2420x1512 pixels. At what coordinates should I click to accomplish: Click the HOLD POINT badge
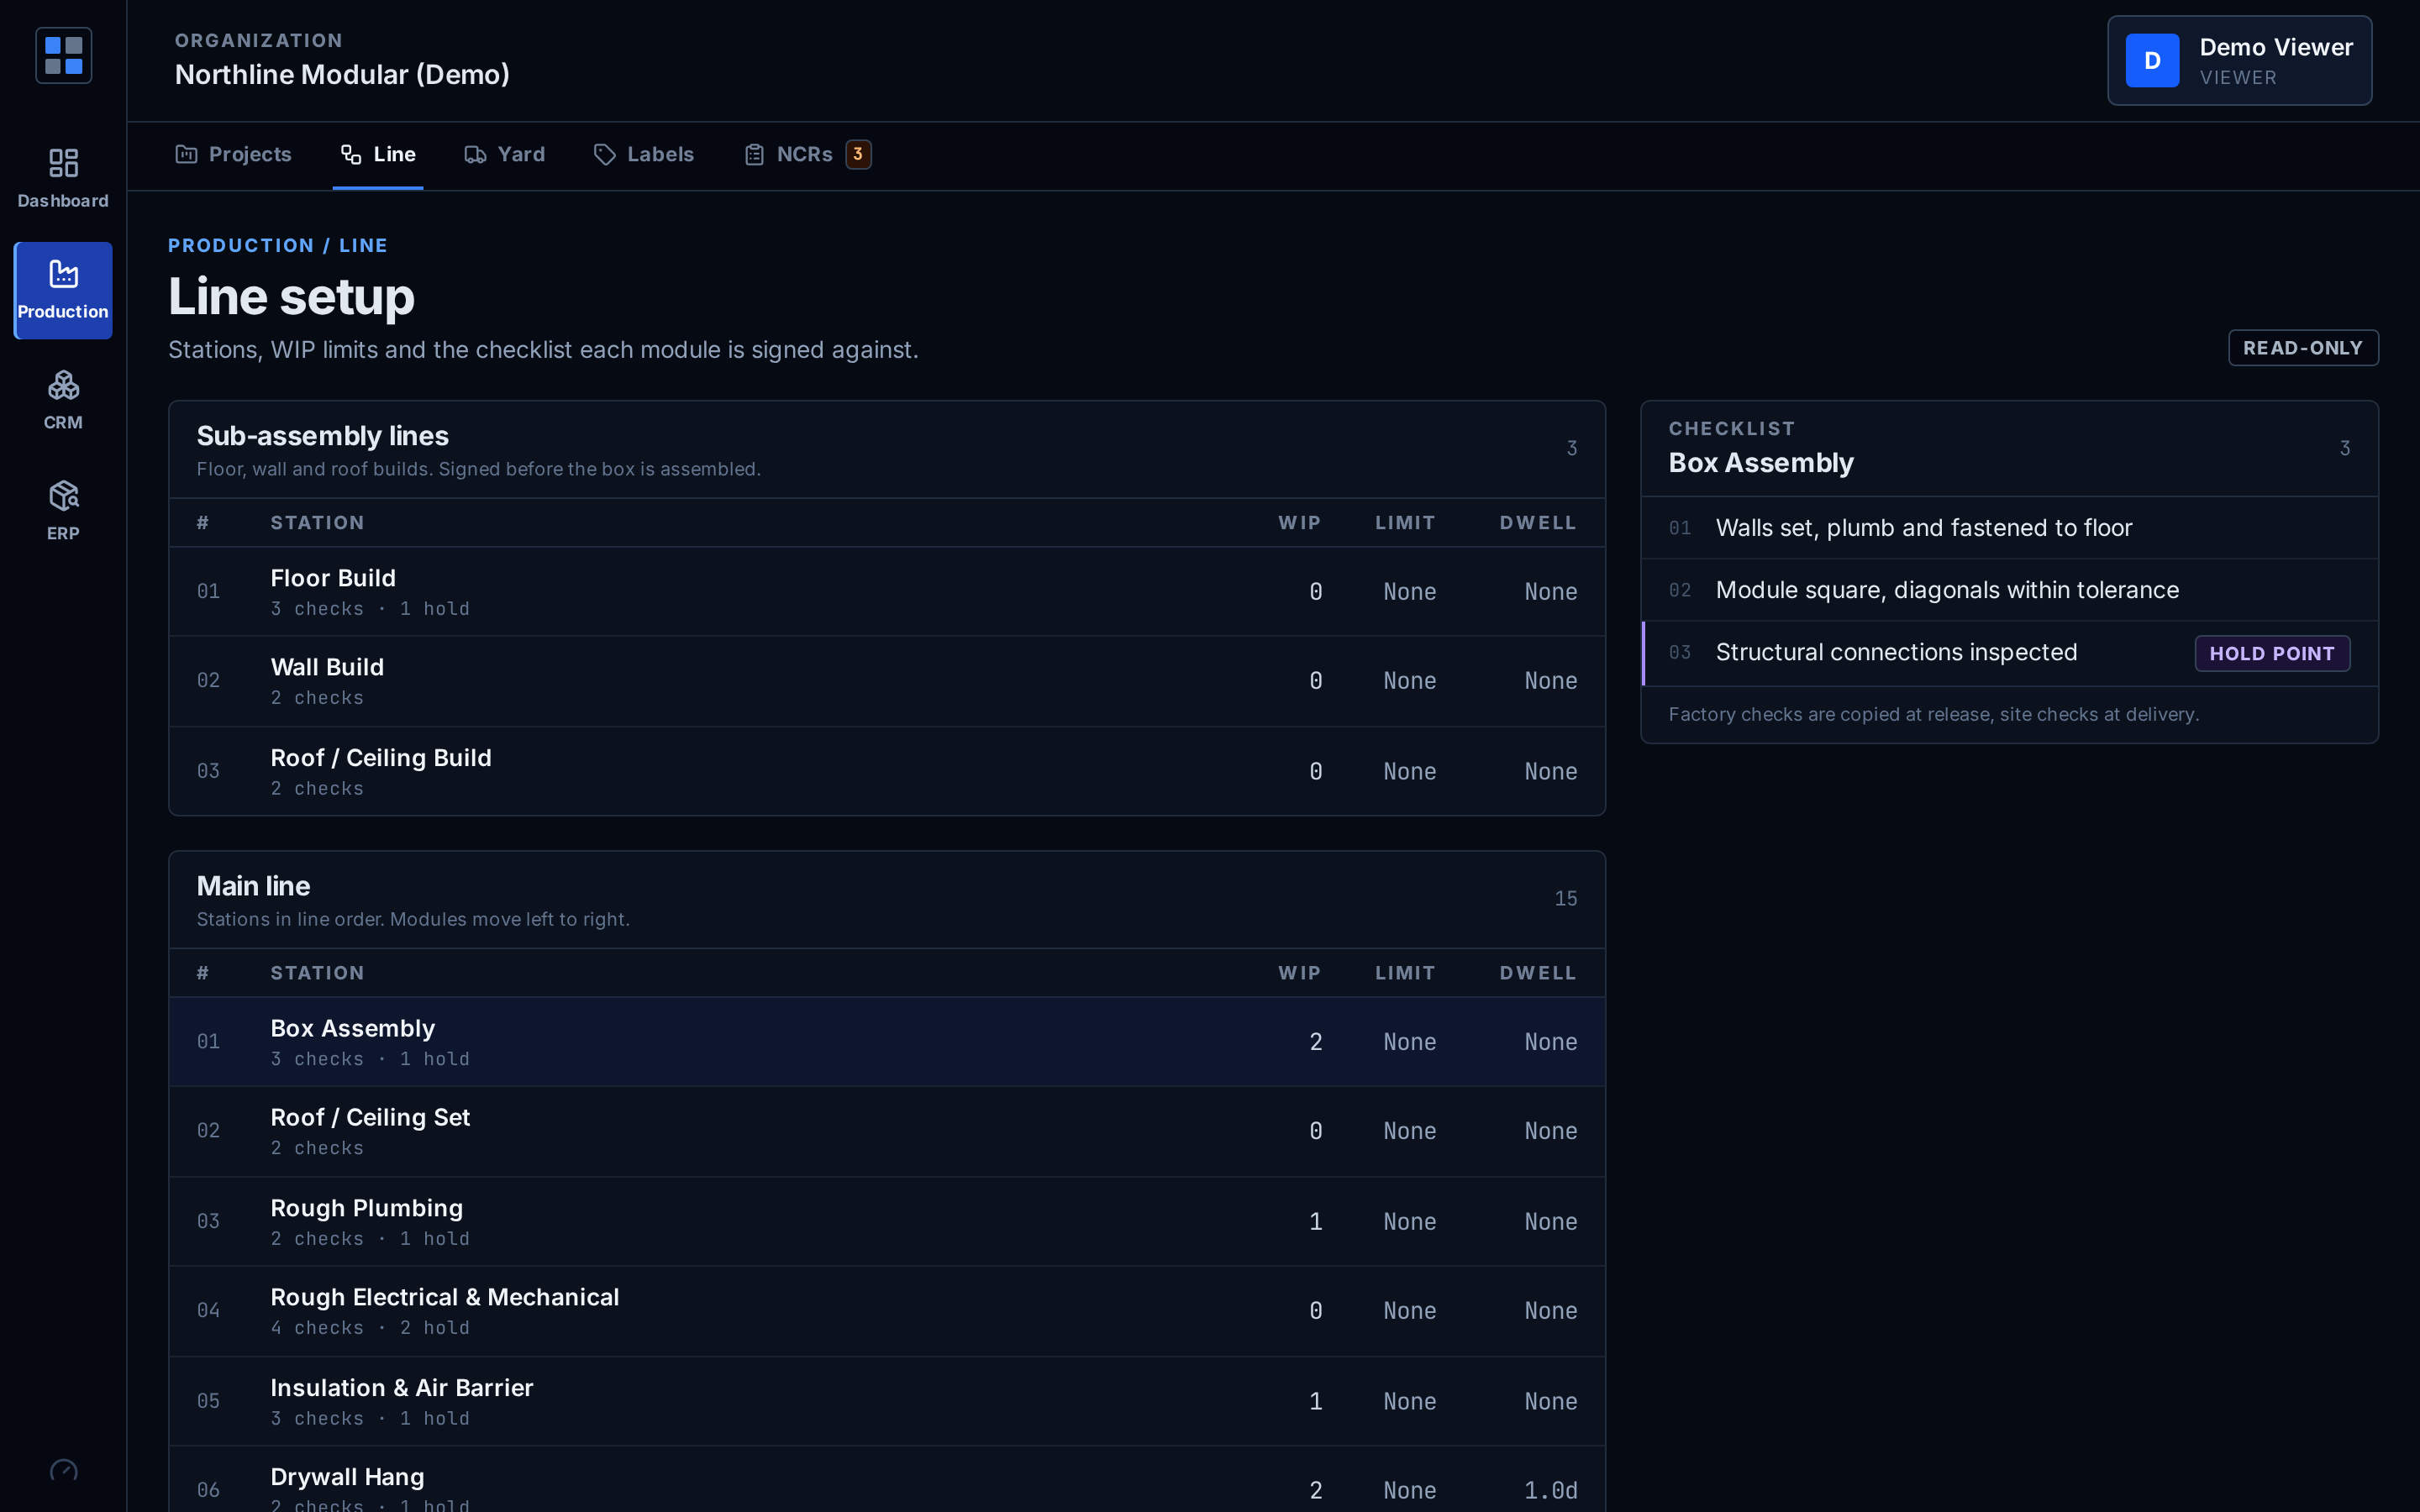coord(2272,653)
